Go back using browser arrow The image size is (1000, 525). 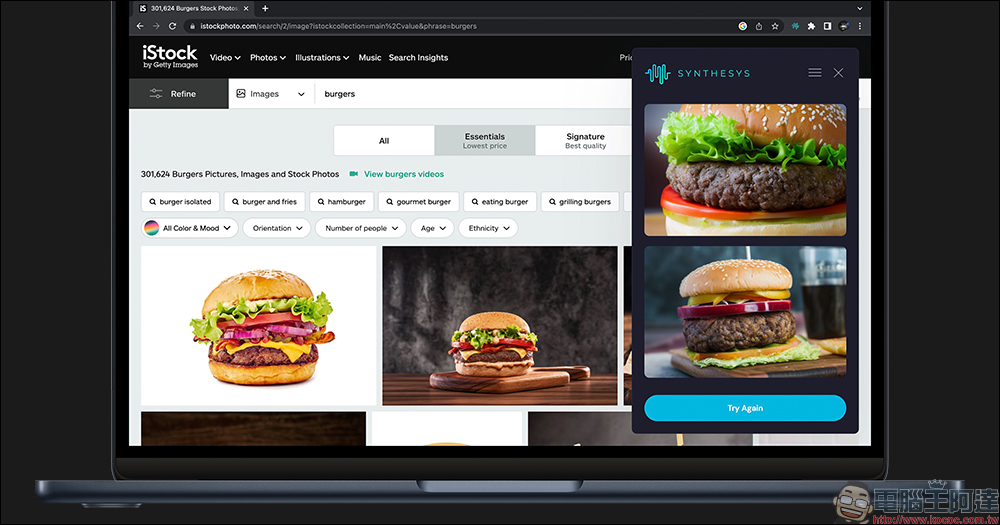click(140, 26)
